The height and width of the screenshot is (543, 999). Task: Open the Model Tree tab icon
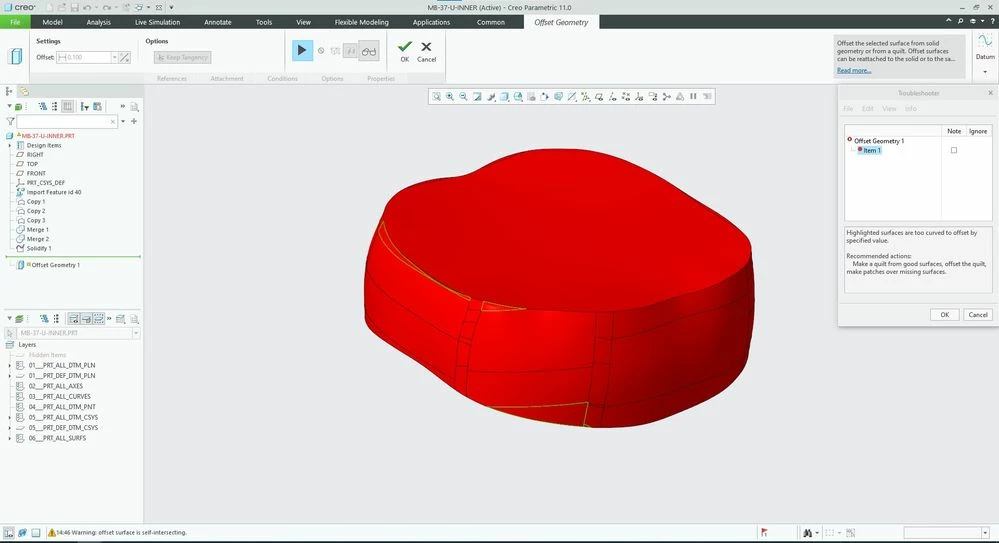[9, 91]
